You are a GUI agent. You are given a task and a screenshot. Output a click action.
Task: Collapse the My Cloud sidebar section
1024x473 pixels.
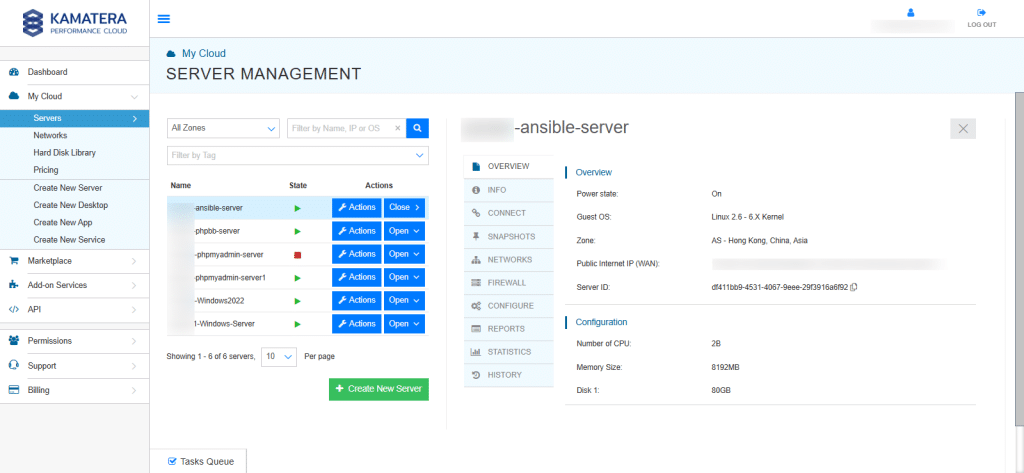tap(135, 97)
